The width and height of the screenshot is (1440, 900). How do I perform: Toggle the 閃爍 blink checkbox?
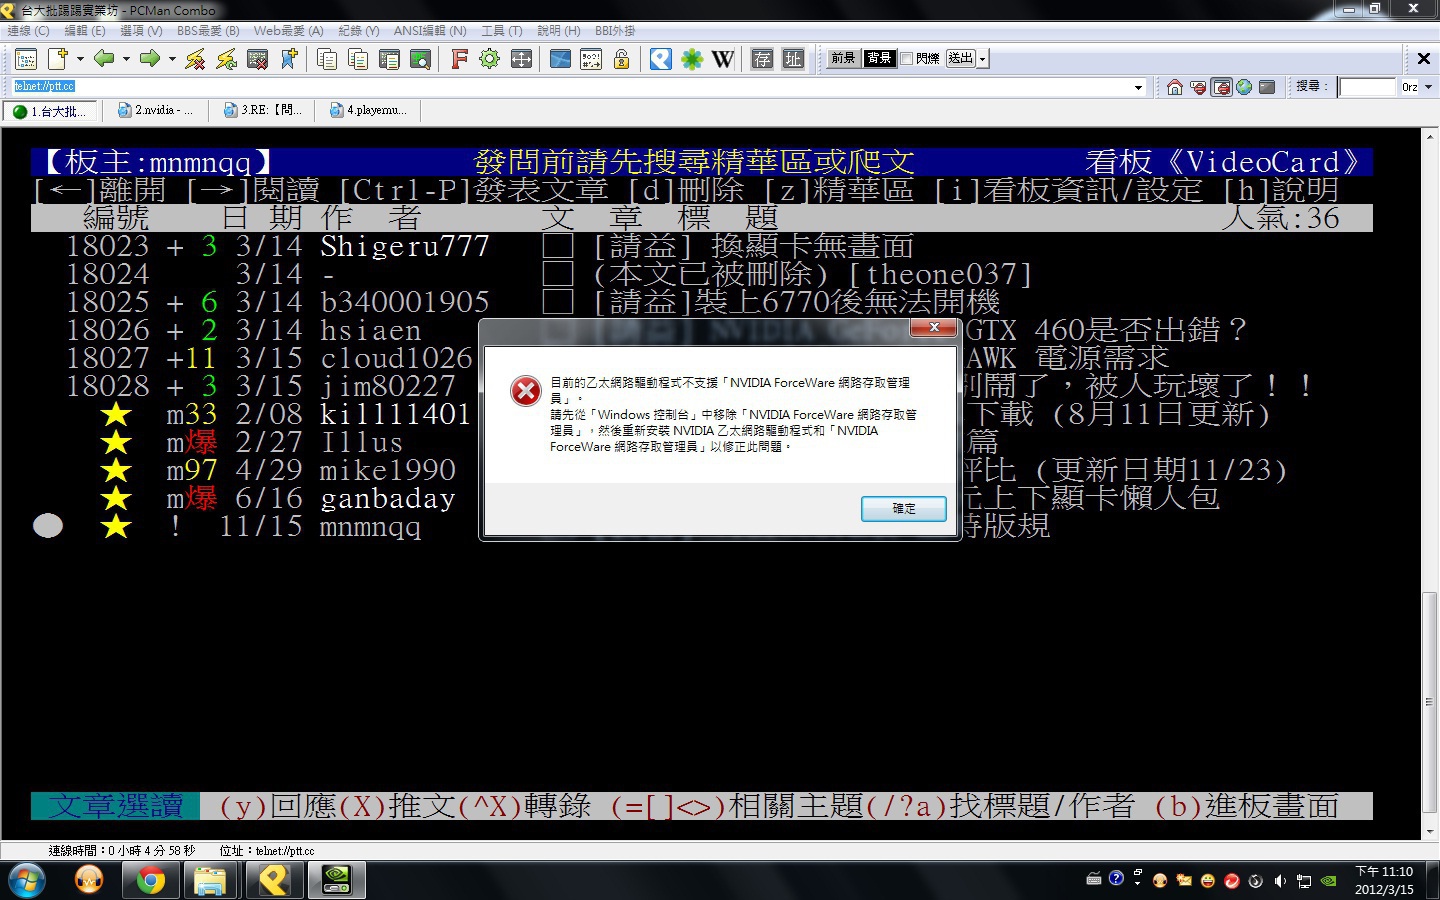tap(907, 59)
